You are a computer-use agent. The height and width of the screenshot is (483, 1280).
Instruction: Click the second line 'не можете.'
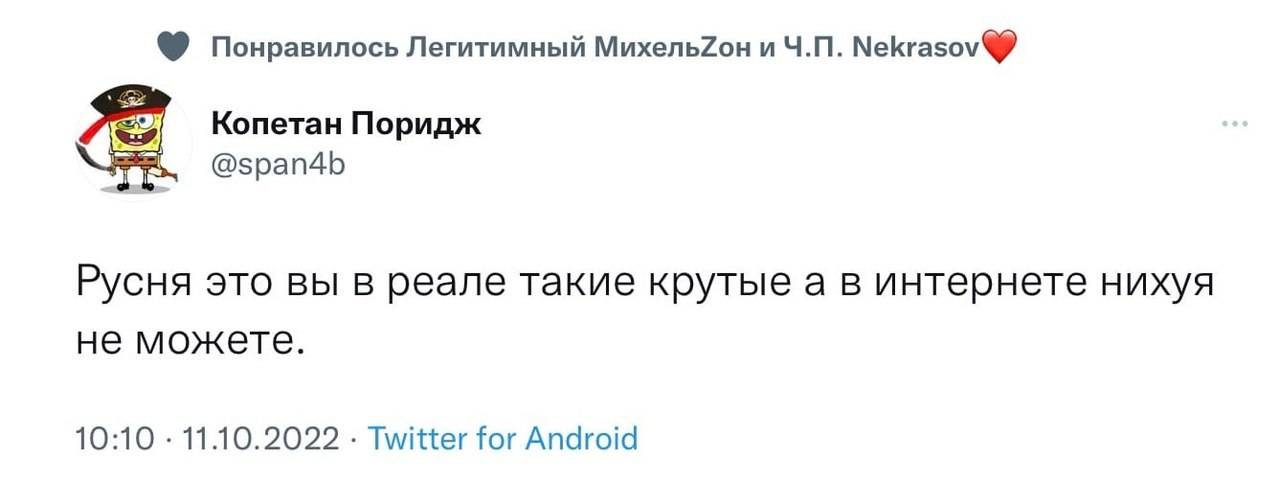(189, 340)
